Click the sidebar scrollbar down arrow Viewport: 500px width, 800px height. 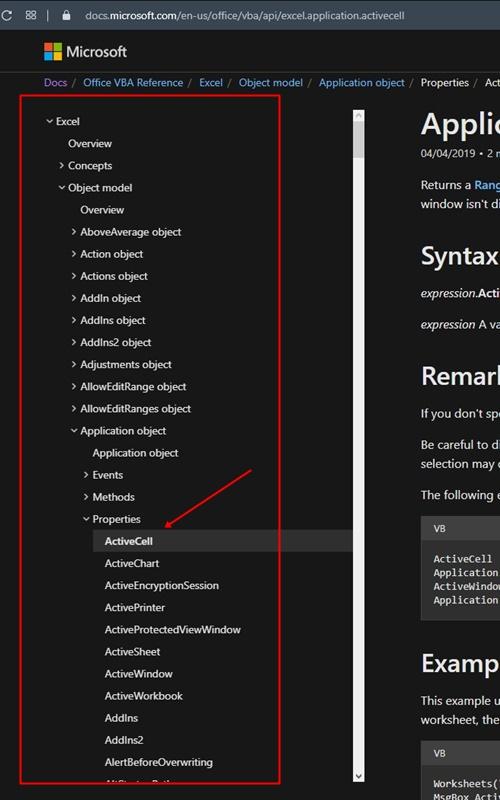click(359, 776)
